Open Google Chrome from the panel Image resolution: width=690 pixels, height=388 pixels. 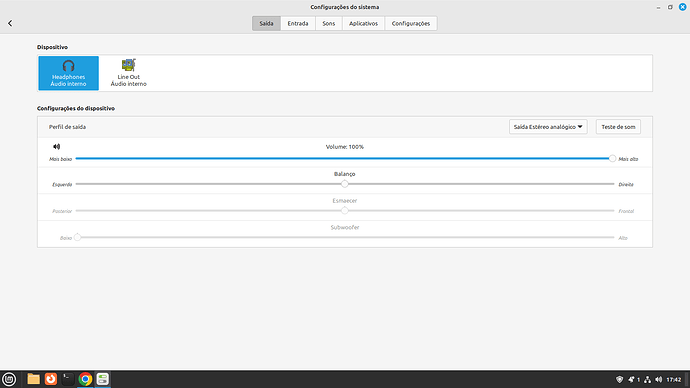click(x=85, y=379)
